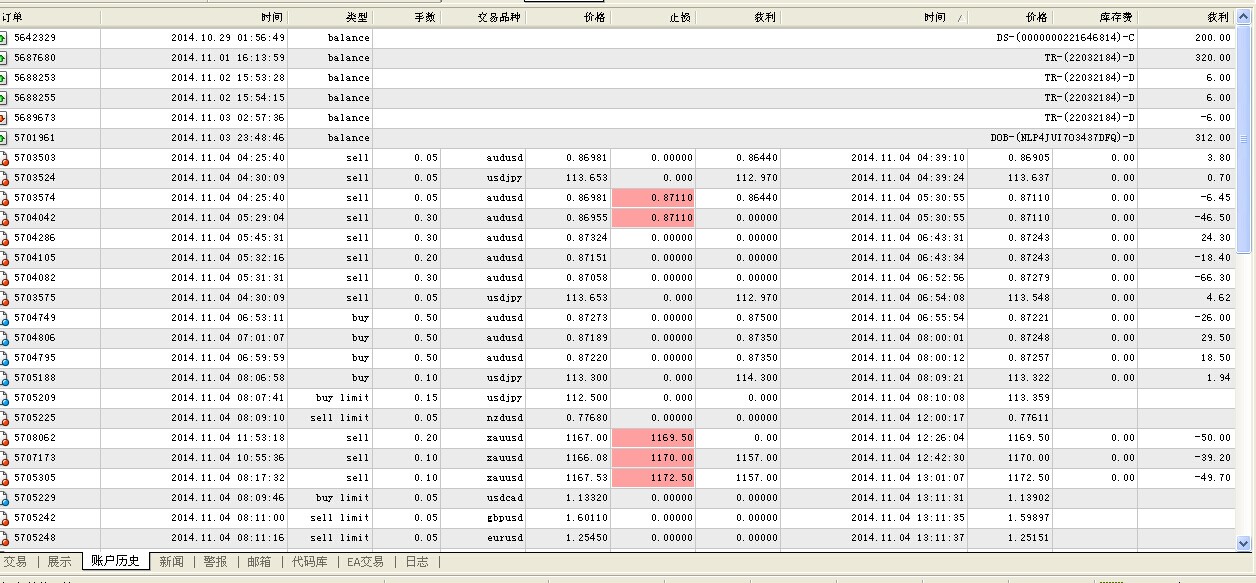Click the buy order icon for 5704806
Screen dimensions: 1256x583
coord(4,338)
